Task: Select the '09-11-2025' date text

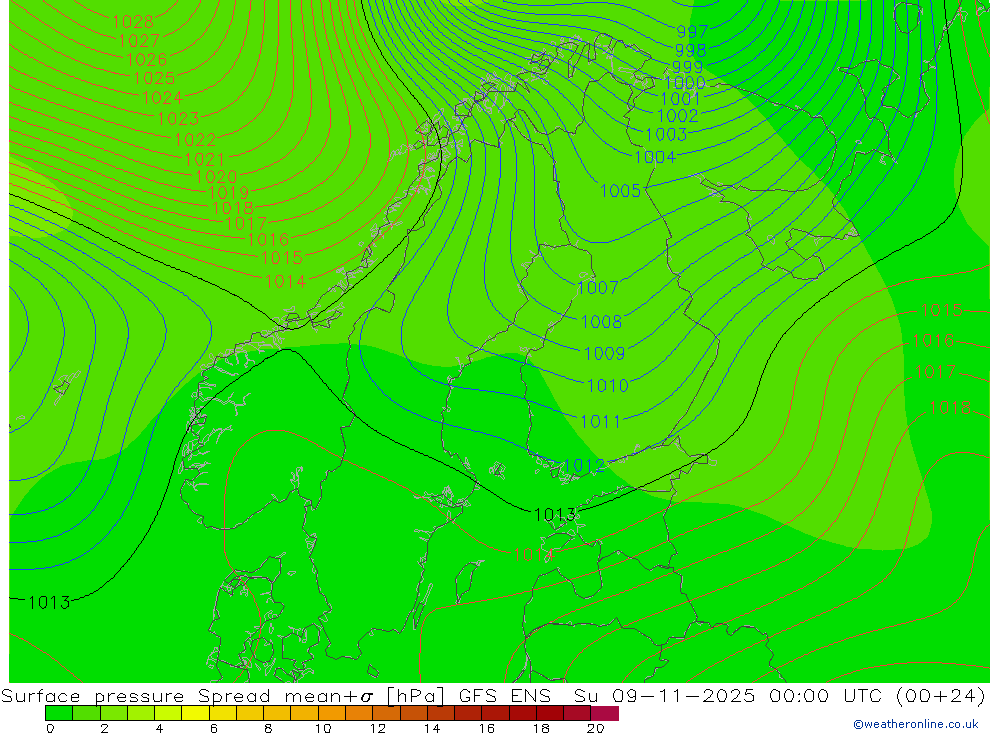Action: [684, 696]
